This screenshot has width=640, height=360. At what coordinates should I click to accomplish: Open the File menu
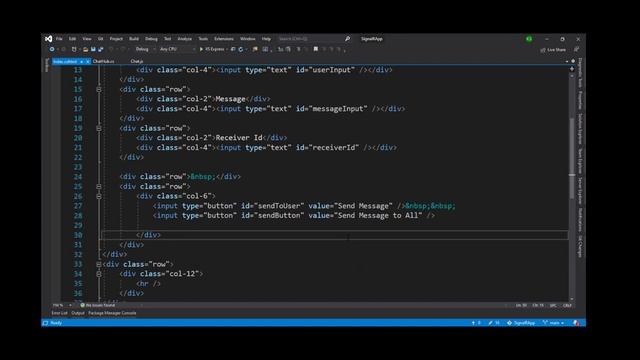(x=59, y=39)
